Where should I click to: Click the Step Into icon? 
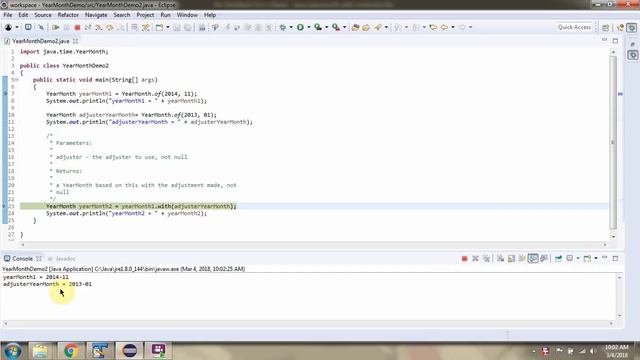pos(99,27)
